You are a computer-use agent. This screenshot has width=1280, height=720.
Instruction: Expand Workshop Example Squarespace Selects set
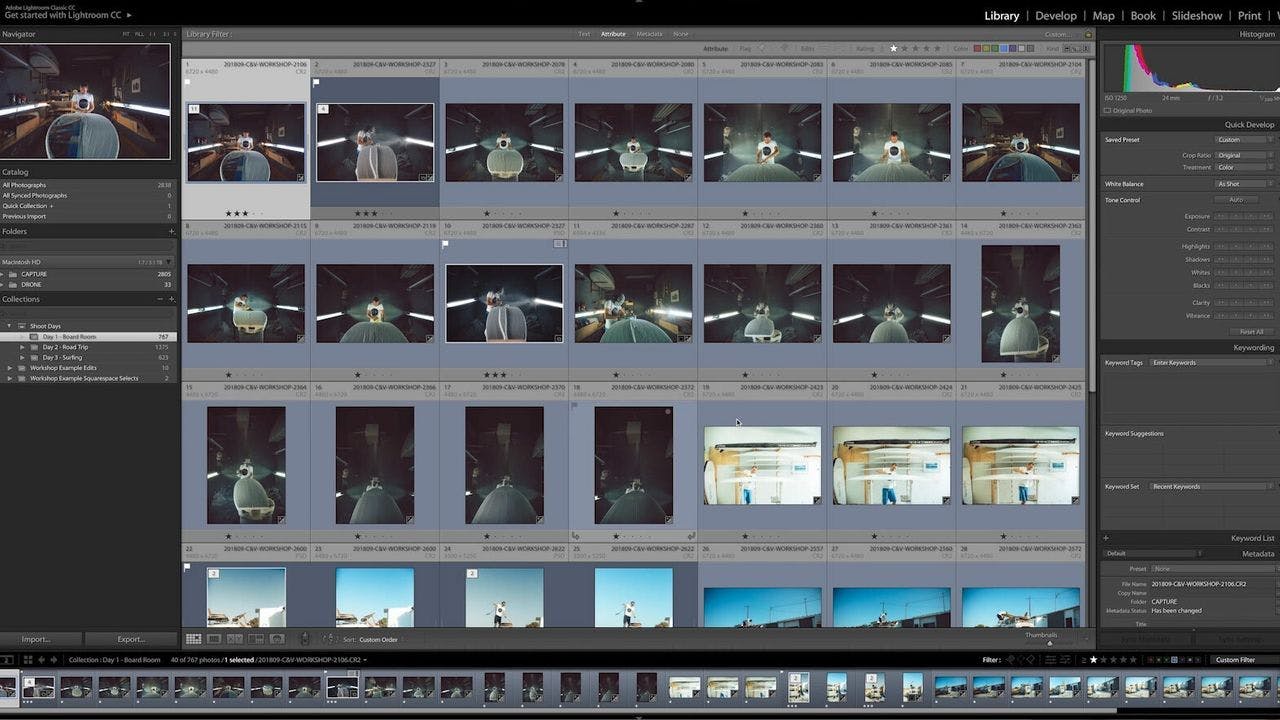10,378
